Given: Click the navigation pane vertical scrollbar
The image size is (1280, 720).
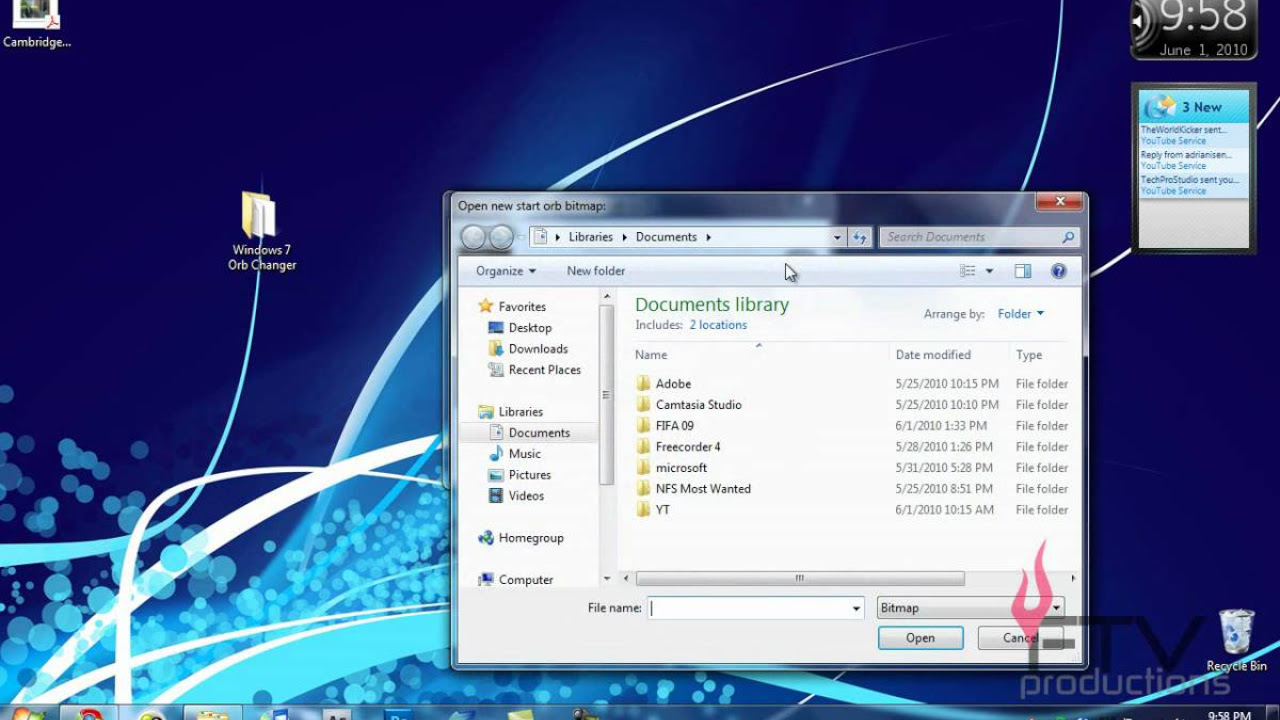Looking at the screenshot, I should [x=606, y=394].
